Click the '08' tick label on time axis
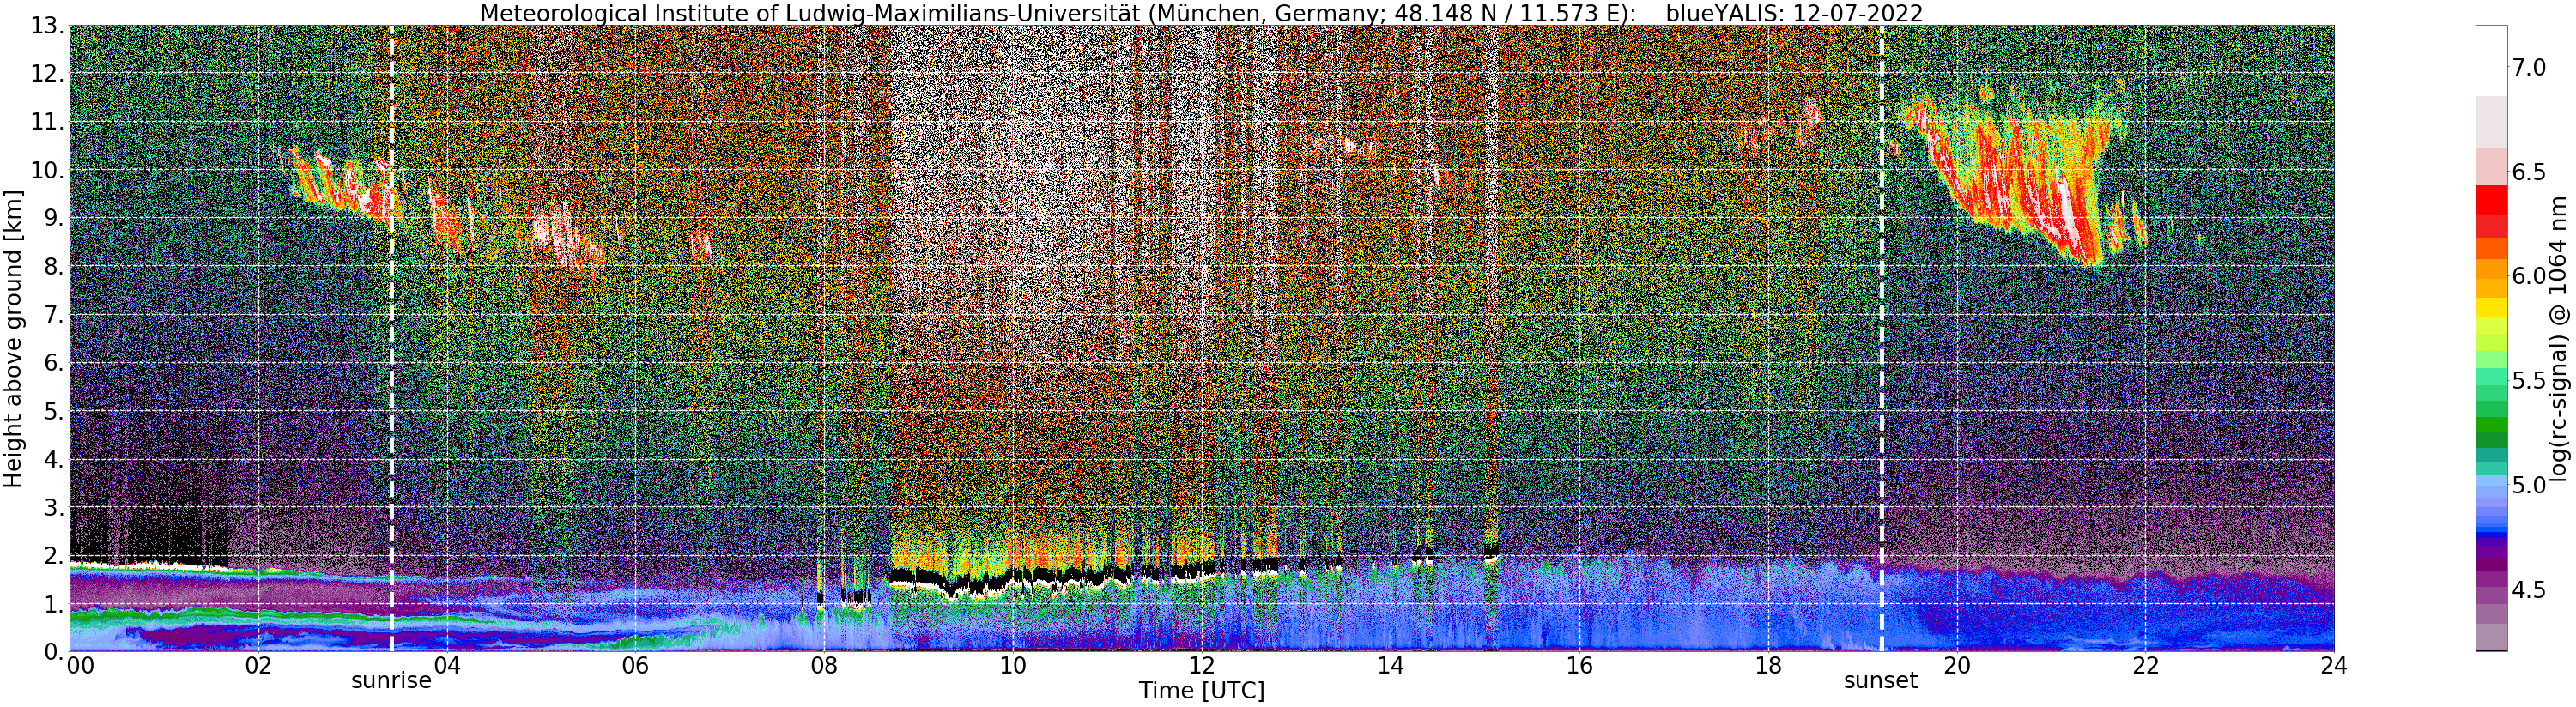The width and height of the screenshot is (2576, 707). (x=824, y=666)
